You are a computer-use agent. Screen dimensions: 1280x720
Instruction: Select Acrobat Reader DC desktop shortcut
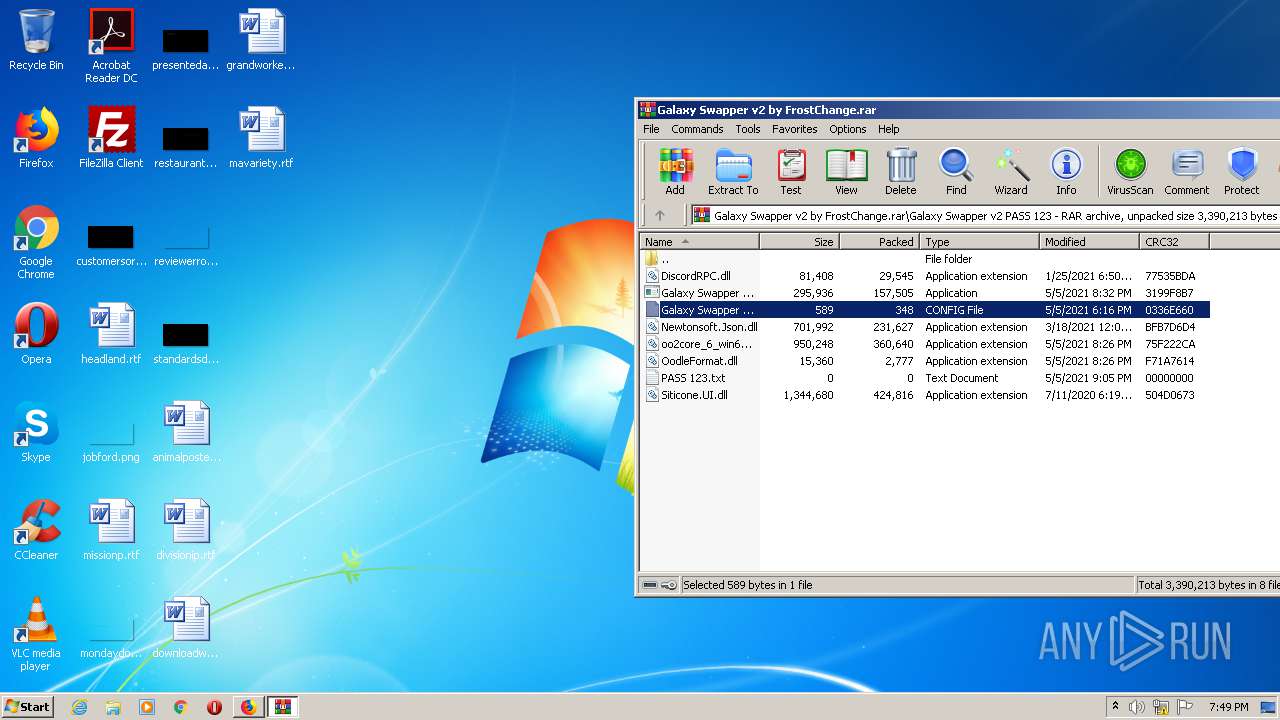coord(111,46)
